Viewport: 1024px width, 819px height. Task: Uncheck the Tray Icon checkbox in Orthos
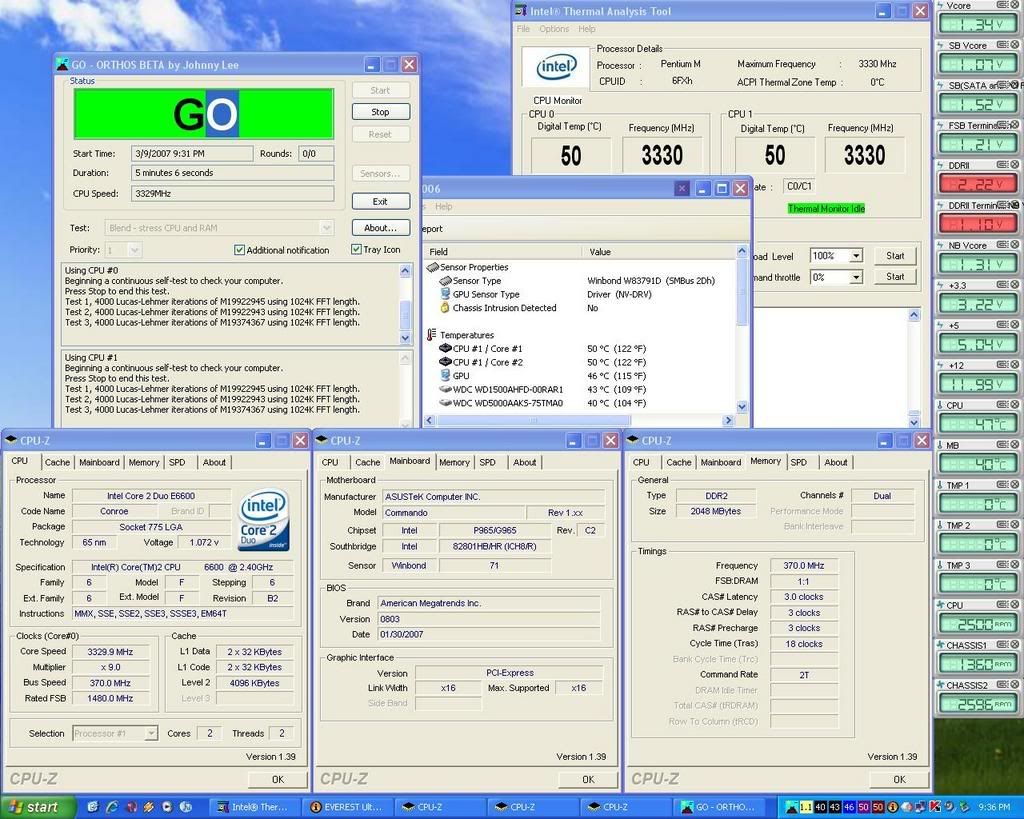tap(356, 250)
